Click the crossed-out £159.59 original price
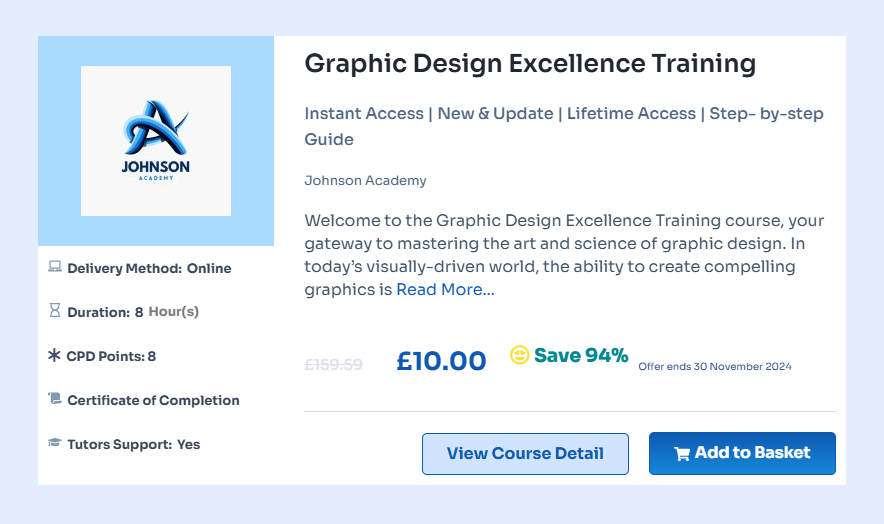Viewport: 884px width, 524px height. coord(333,365)
